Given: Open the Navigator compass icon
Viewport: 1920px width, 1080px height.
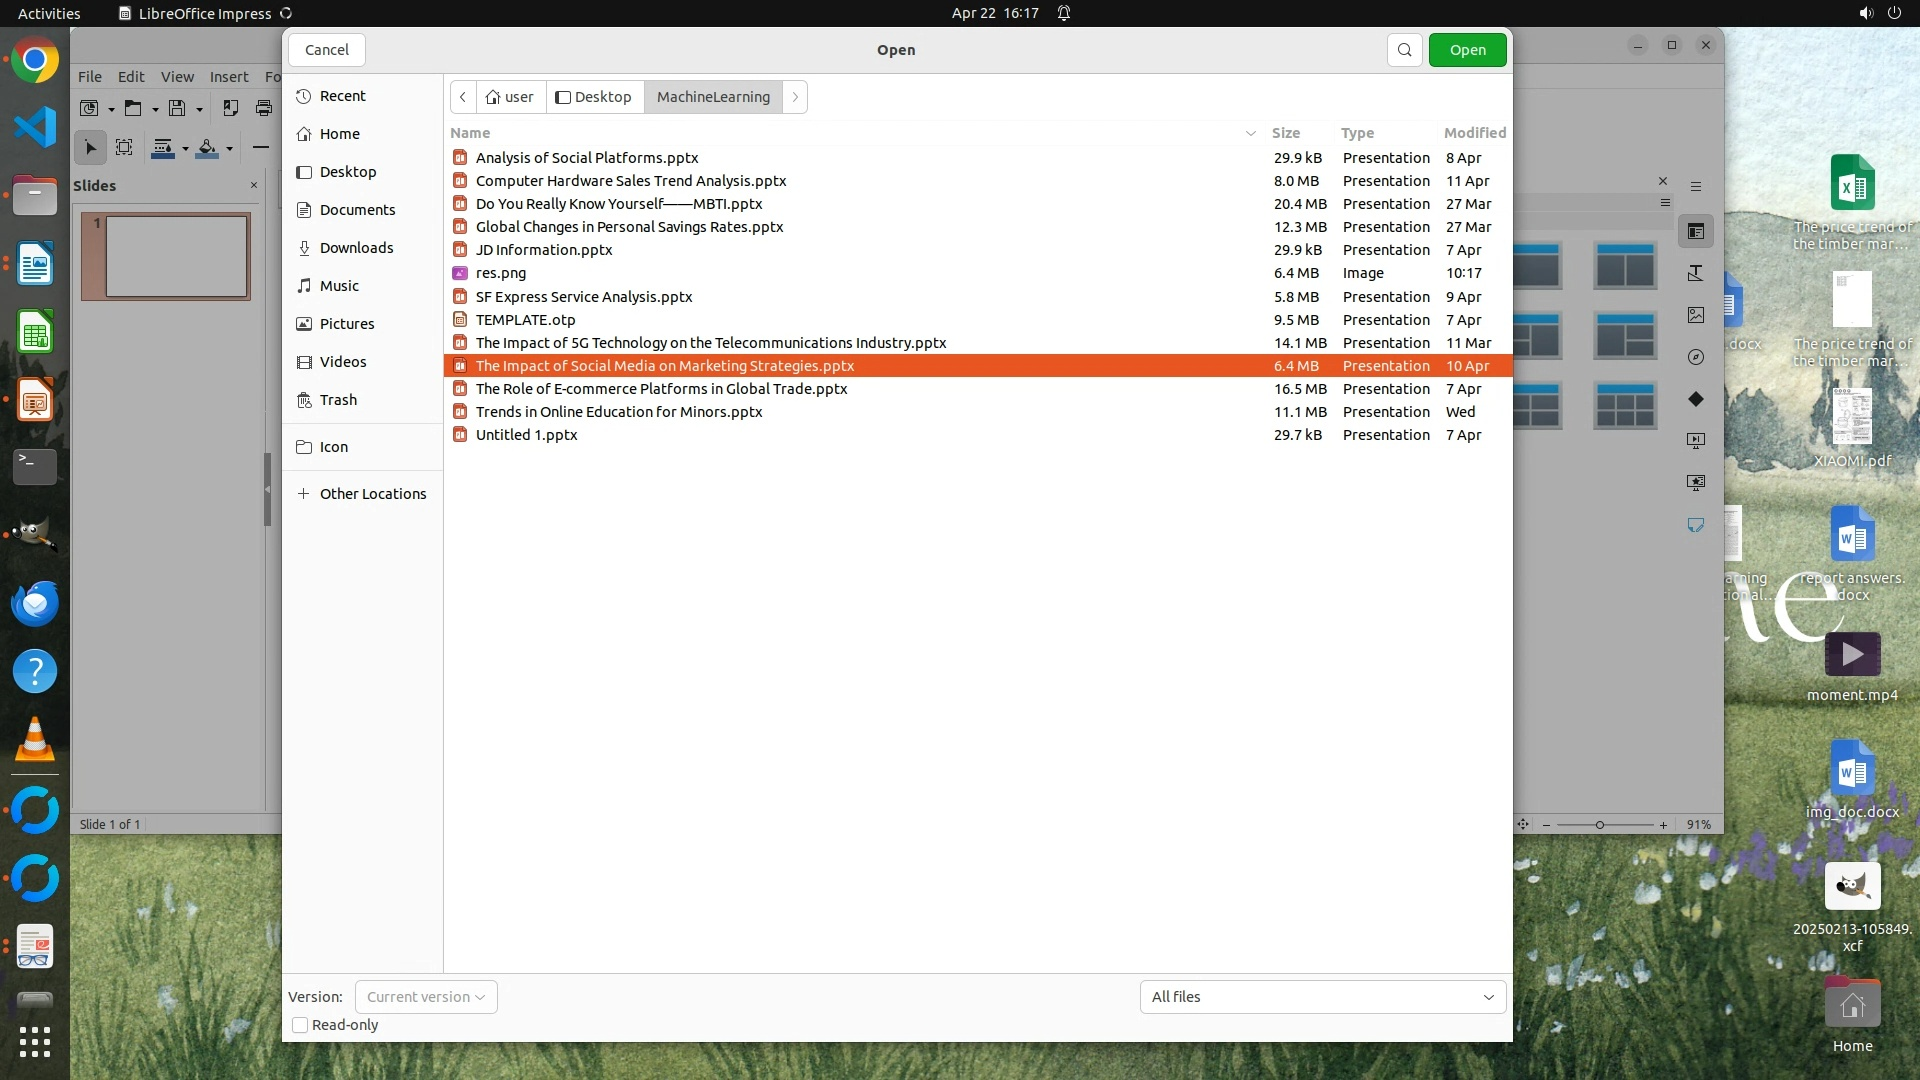Looking at the screenshot, I should tap(1696, 357).
